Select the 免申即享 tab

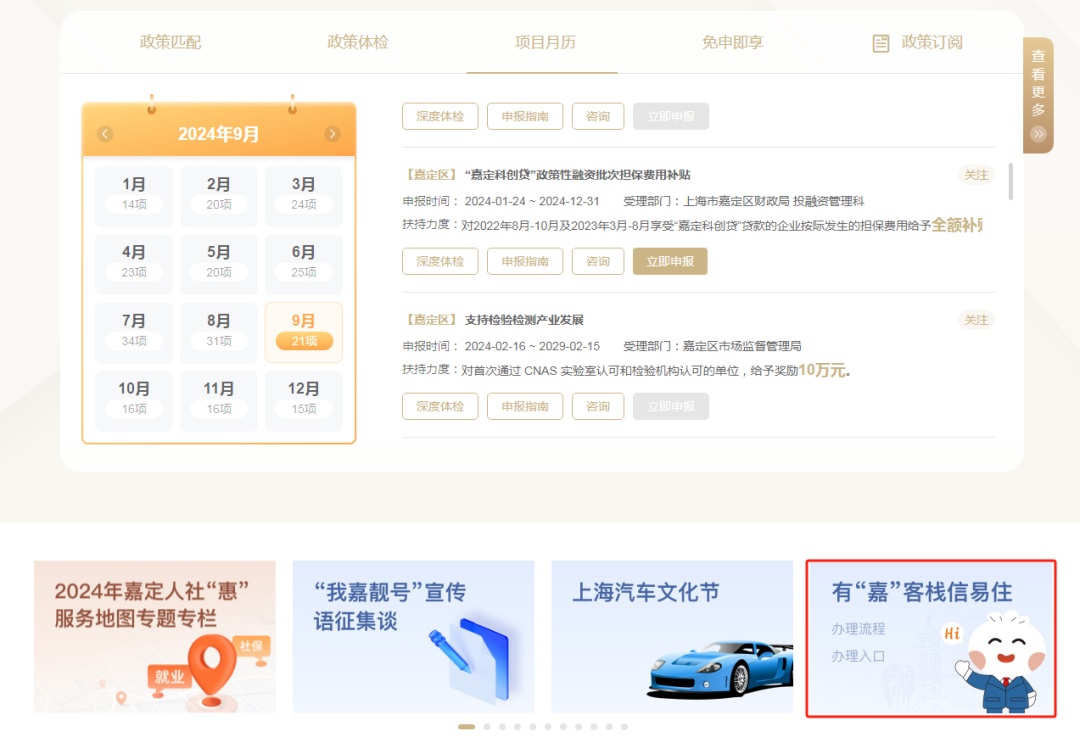tap(732, 42)
